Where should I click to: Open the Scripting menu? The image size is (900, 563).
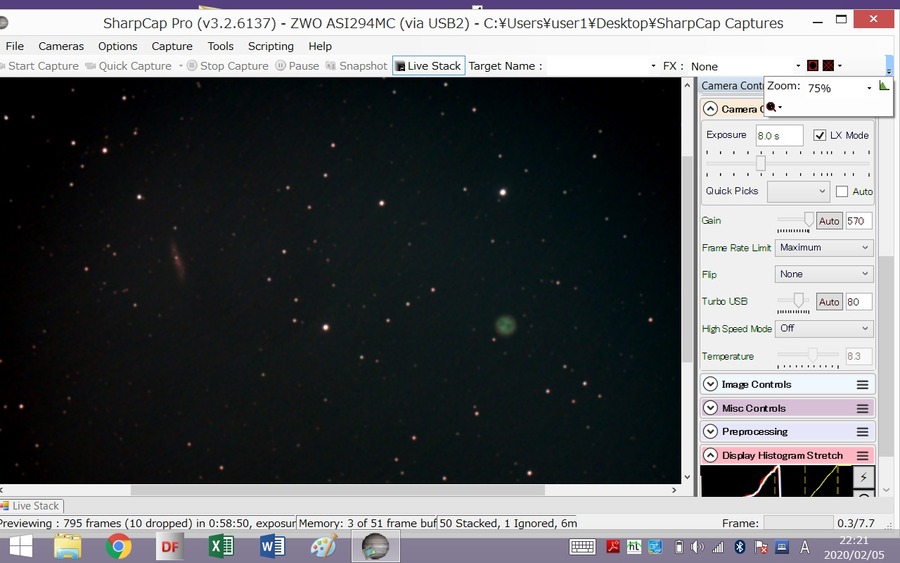tap(270, 46)
